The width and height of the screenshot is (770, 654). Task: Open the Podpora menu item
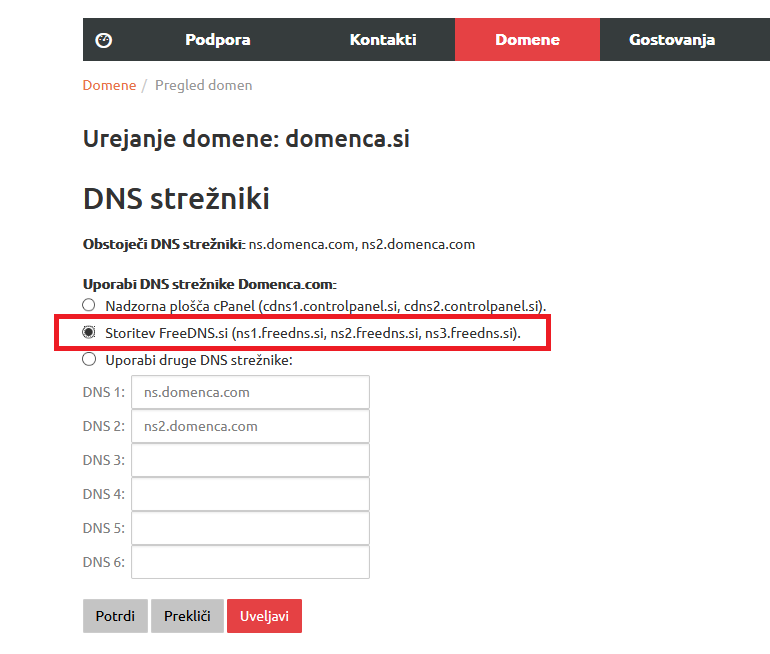pos(218,40)
